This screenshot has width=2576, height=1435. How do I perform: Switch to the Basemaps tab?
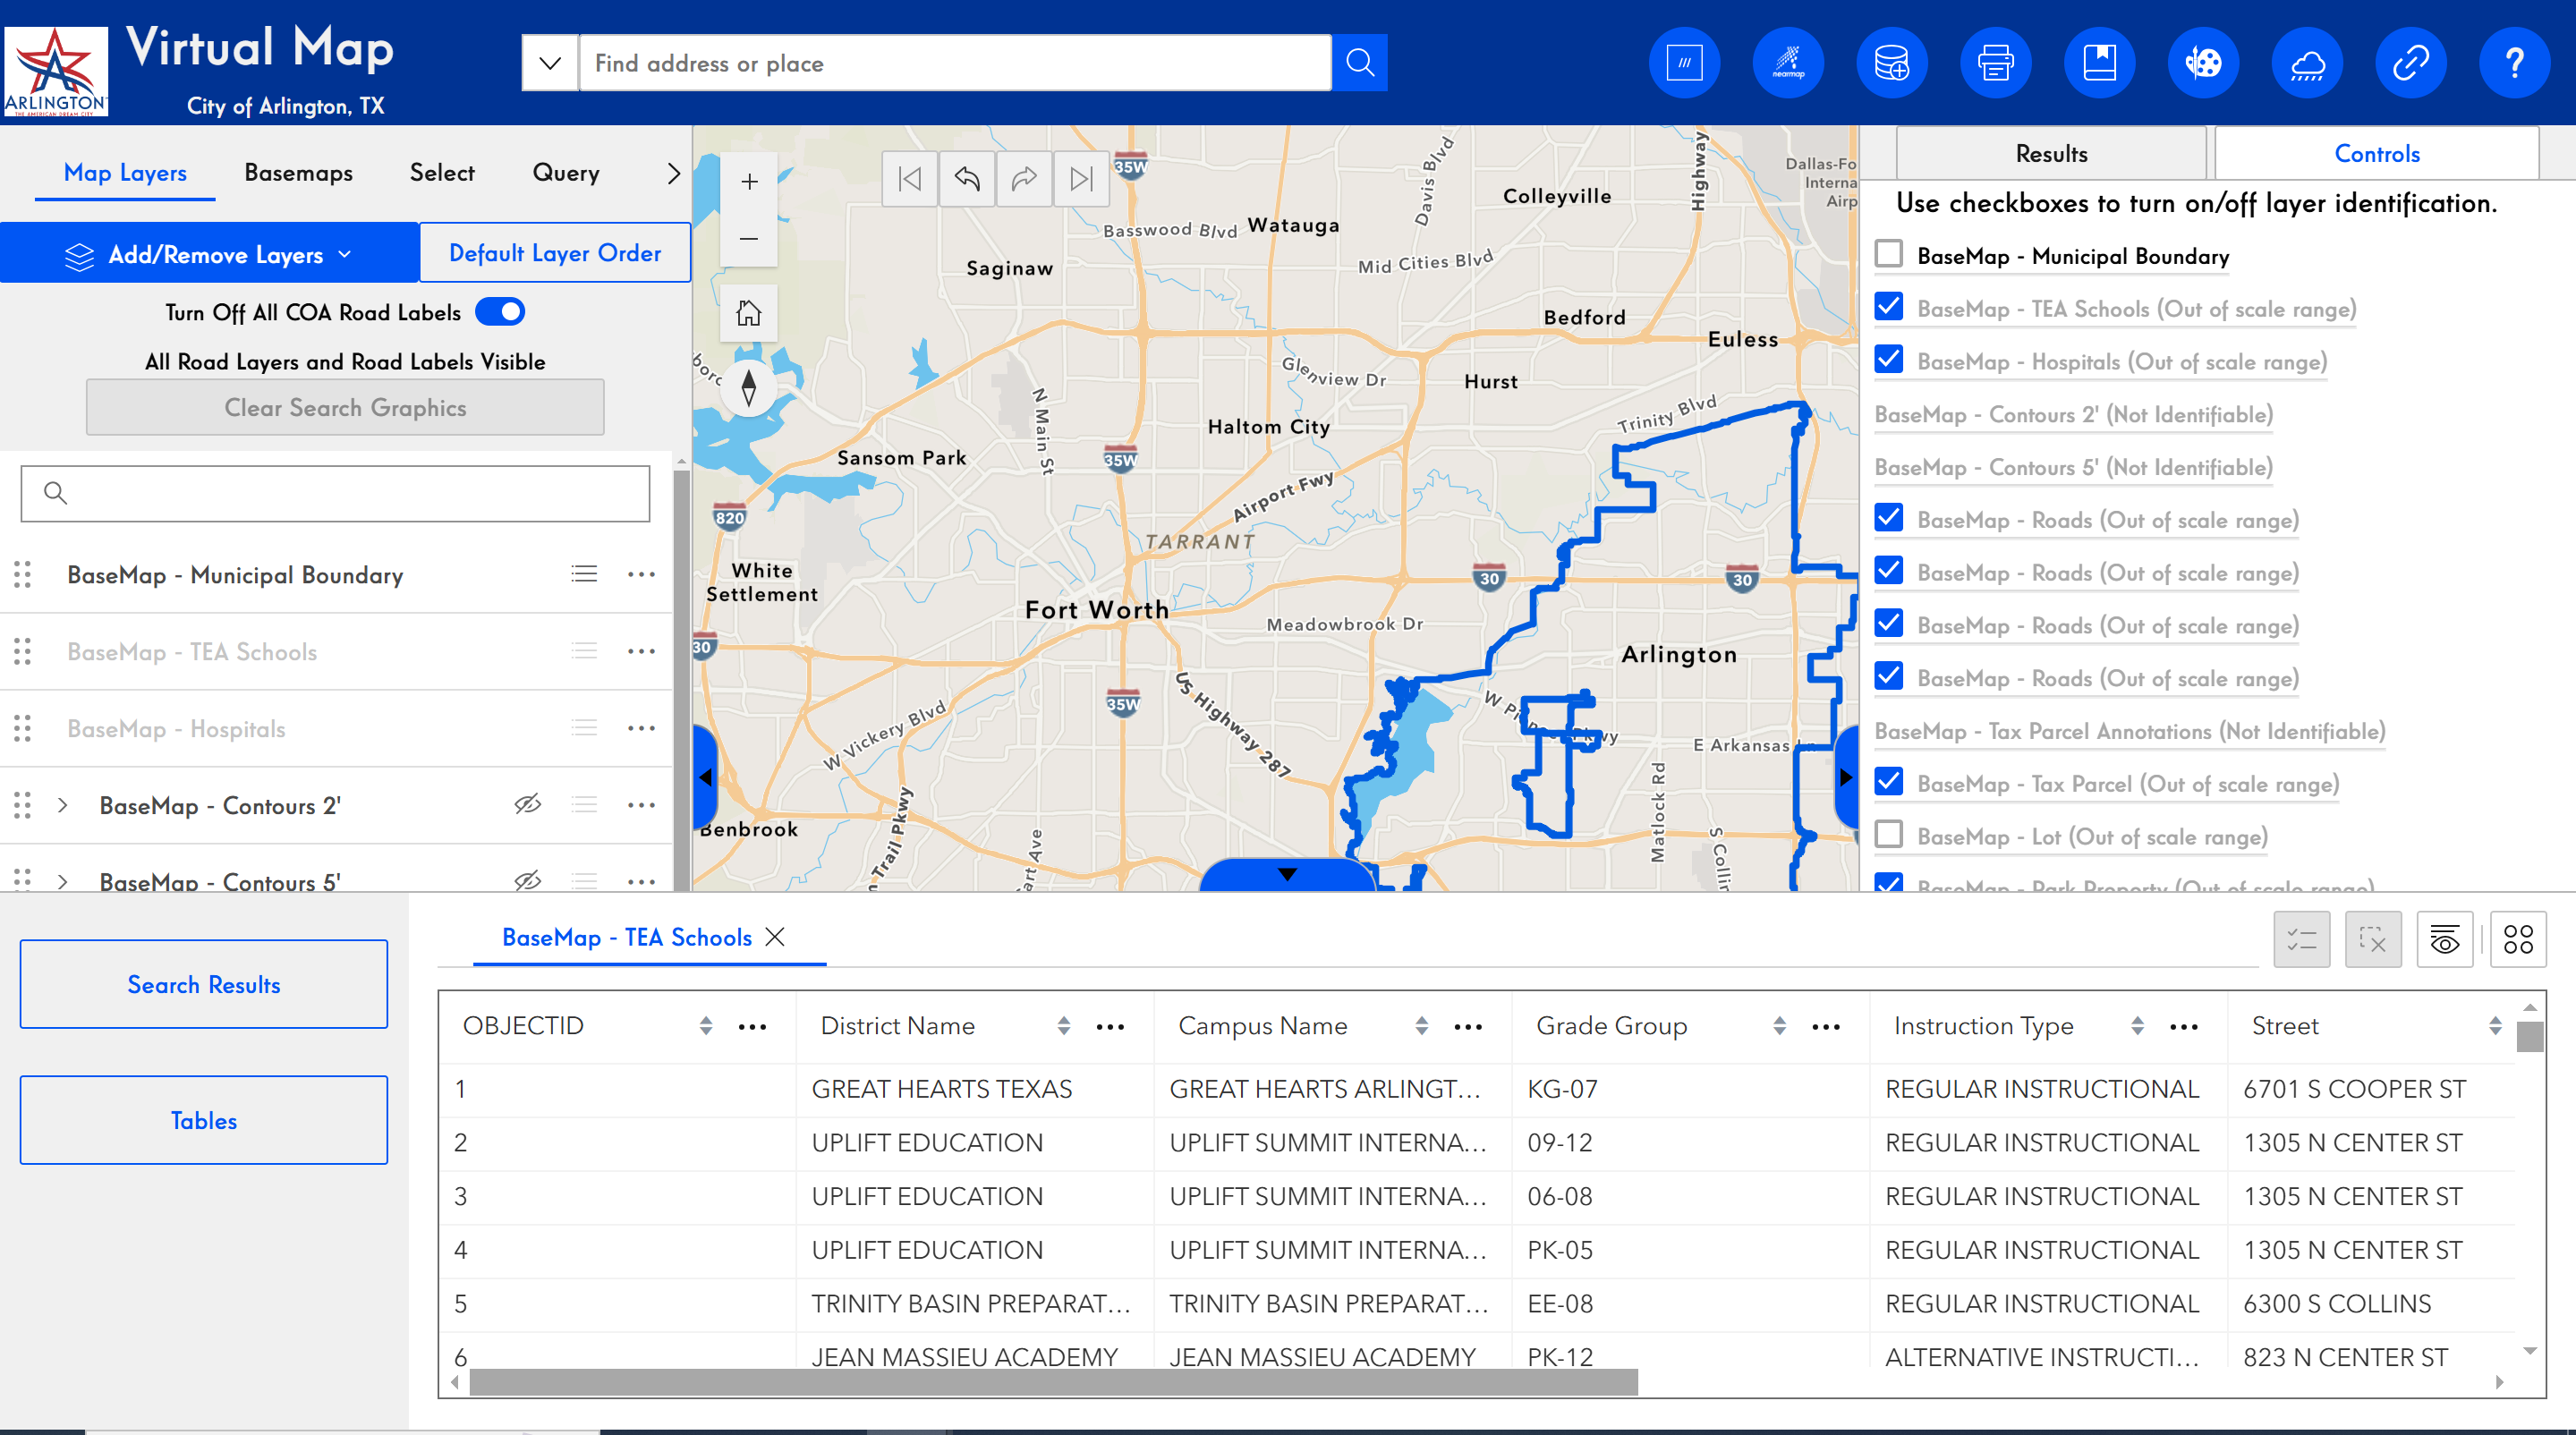click(x=297, y=172)
